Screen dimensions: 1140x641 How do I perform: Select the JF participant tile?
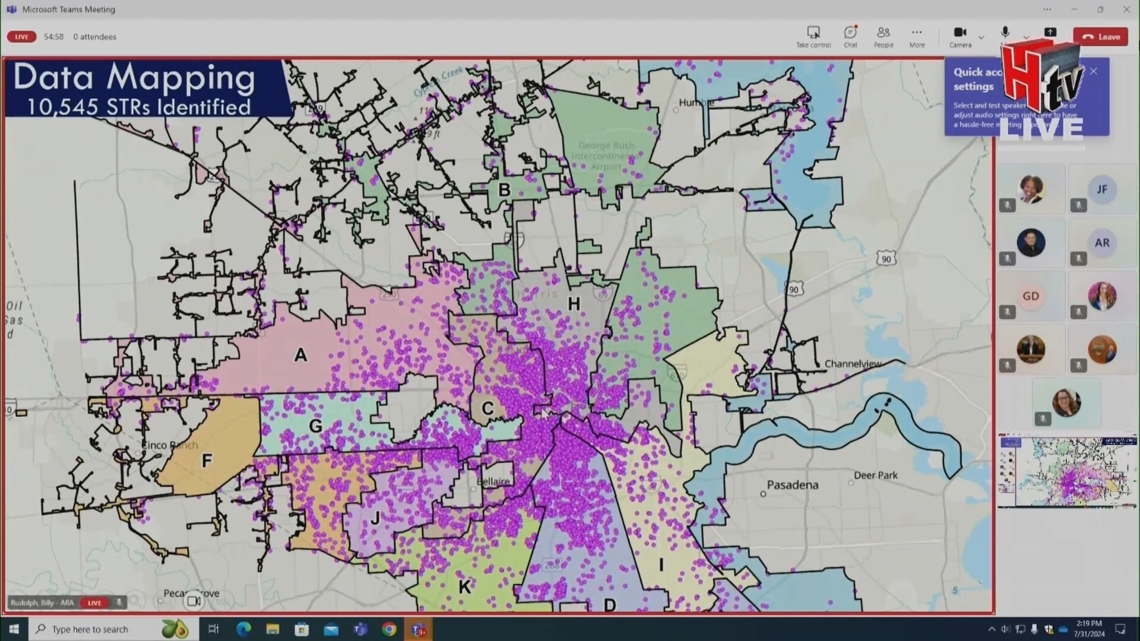(1102, 189)
